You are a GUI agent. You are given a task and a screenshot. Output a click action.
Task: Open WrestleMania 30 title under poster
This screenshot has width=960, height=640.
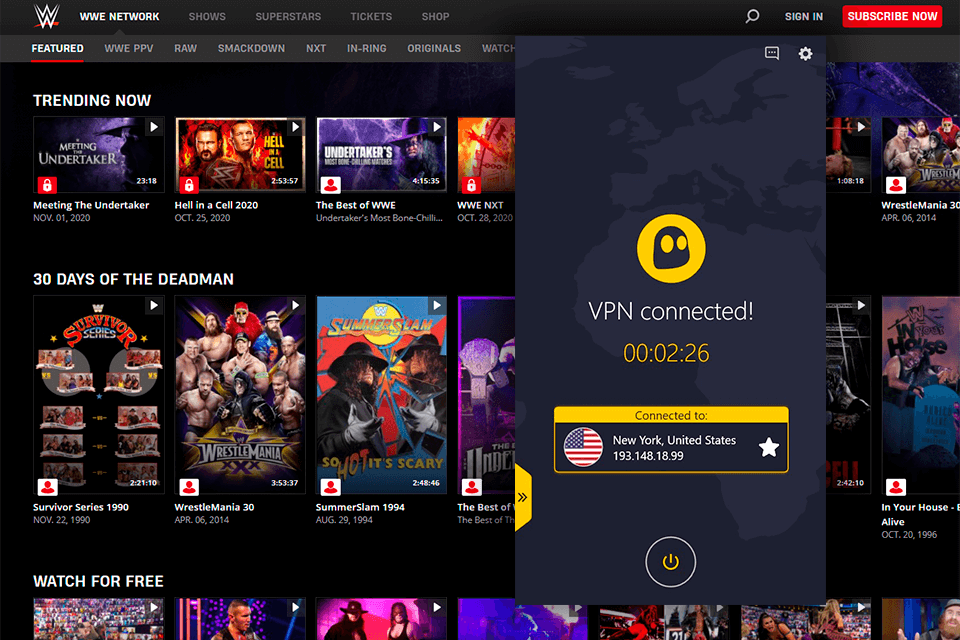[x=214, y=507]
